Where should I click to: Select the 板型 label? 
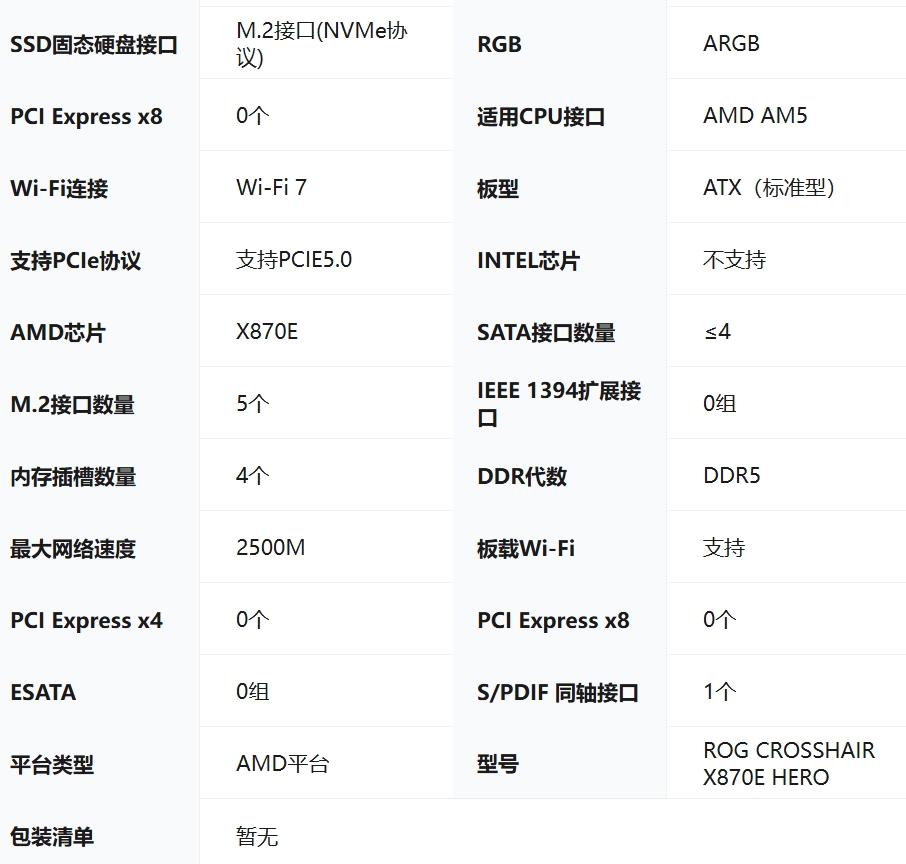click(497, 188)
